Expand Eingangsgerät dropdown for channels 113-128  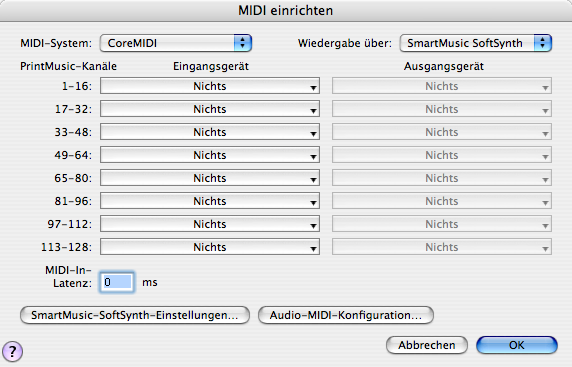(x=210, y=247)
